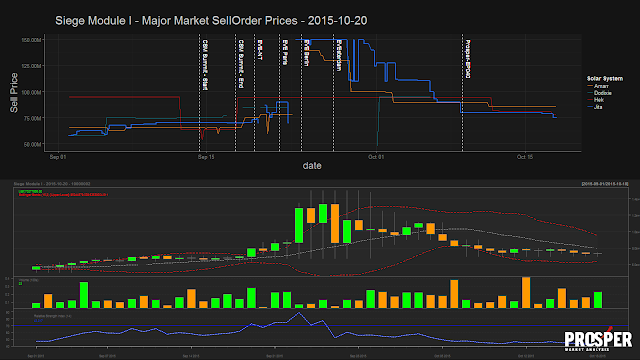
Task: Click the tallest green volume bar
Action: (x=84, y=295)
